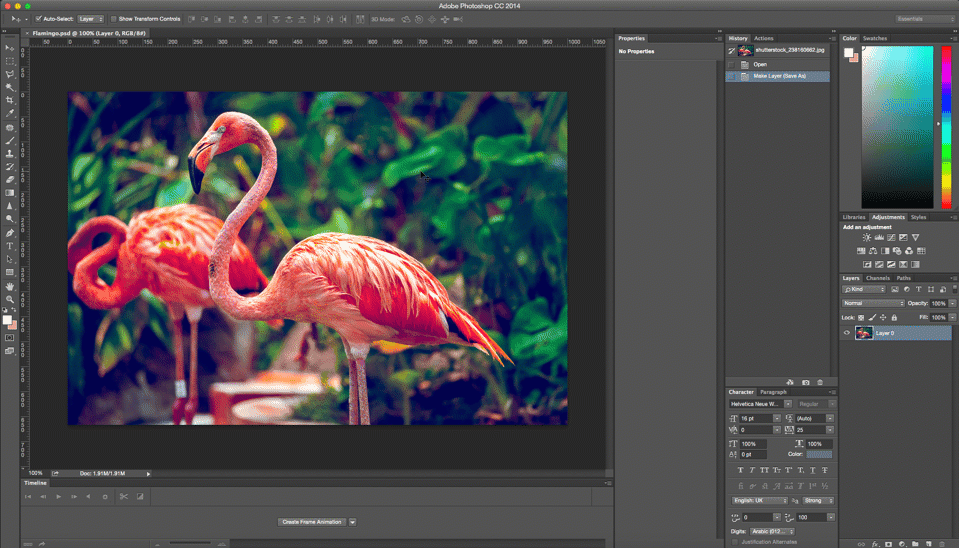Screen dimensions: 959x548
Task: Delete current state in History panel
Action: tap(820, 382)
